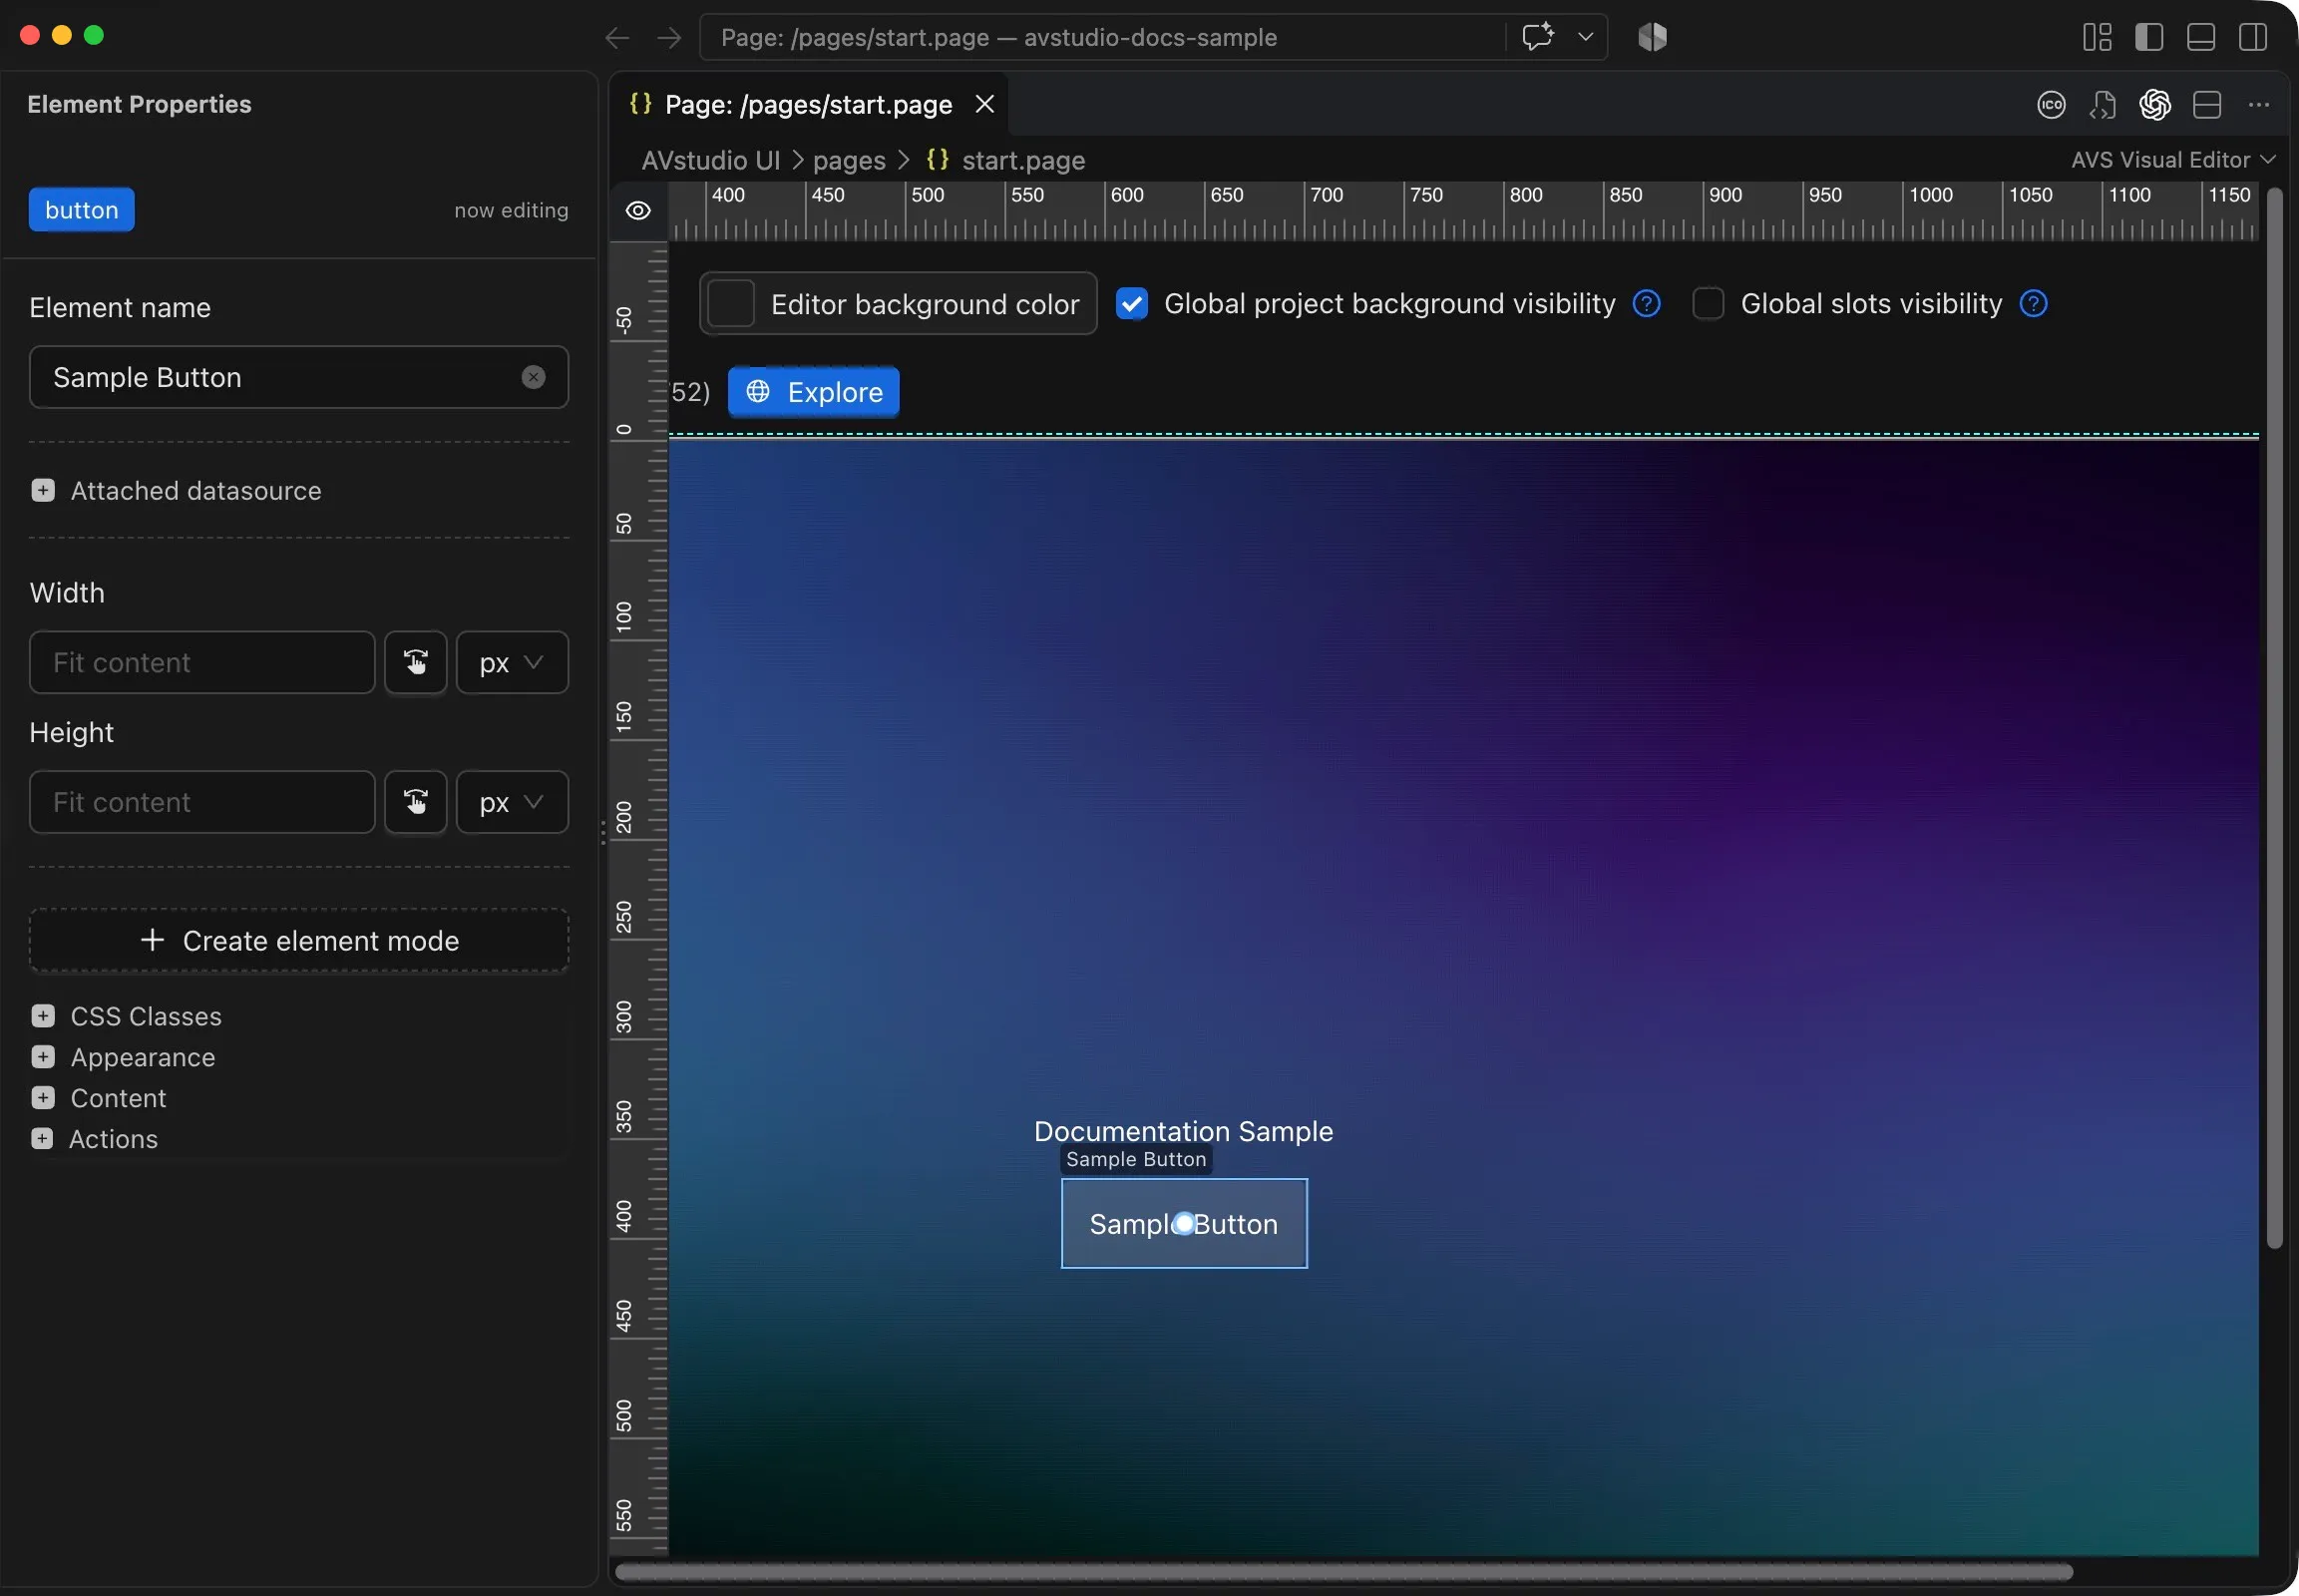Screen dimensions: 2299x1596
Task: Click the title bar page address field
Action: coord(1102,37)
